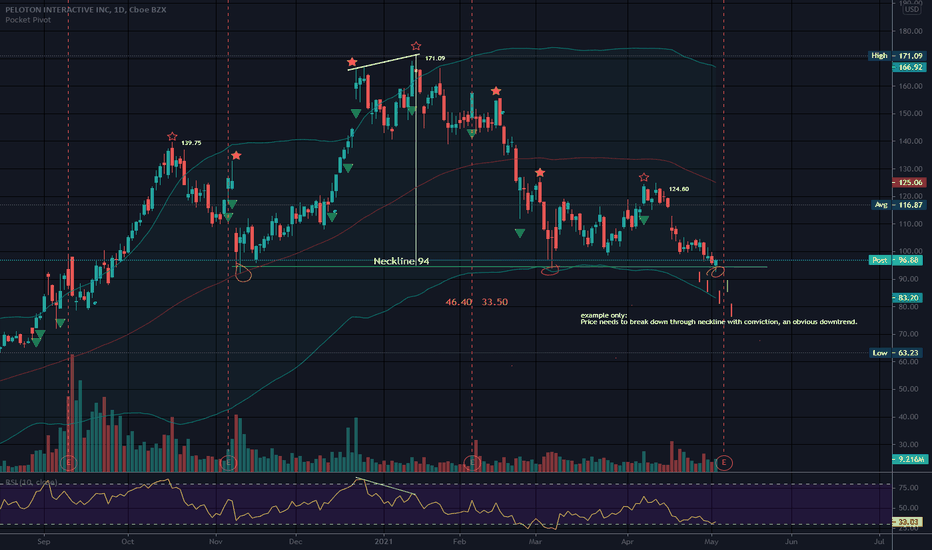The image size is (932, 550).
Task: Click the 9.216M volume tag
Action: (909, 459)
